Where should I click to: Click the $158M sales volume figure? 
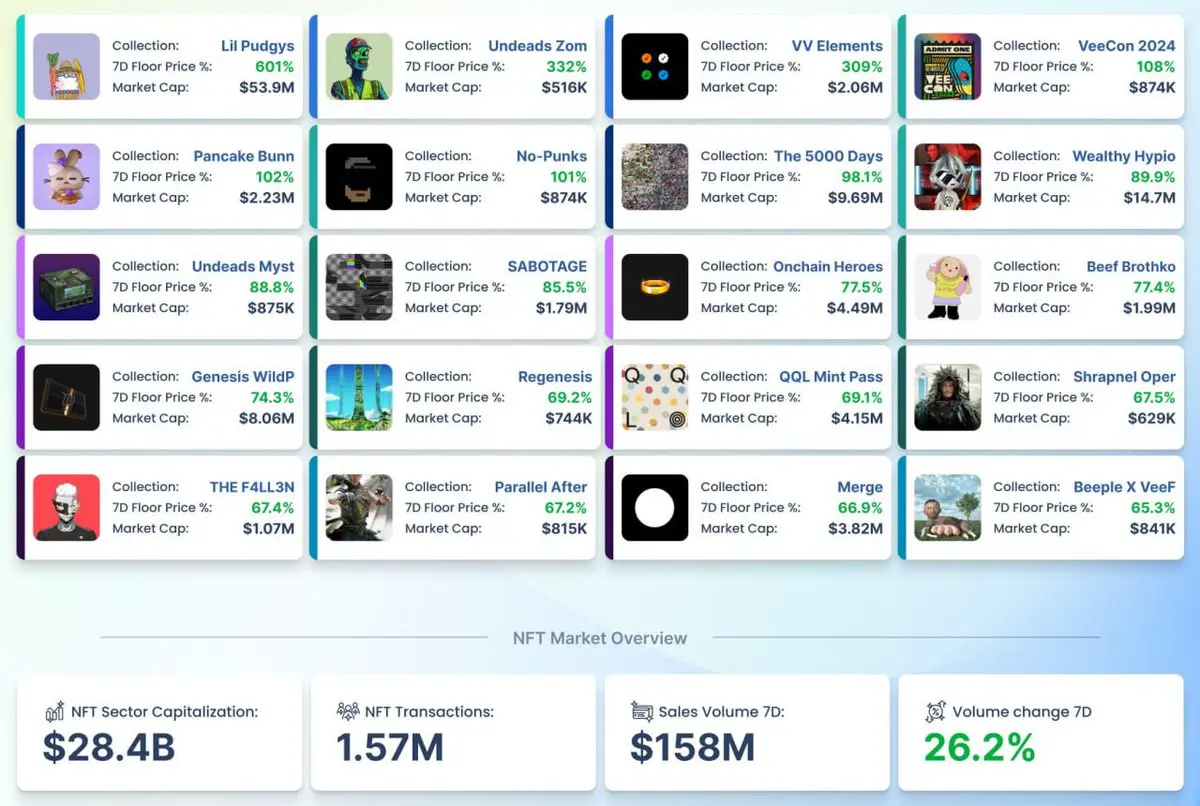[x=691, y=748]
